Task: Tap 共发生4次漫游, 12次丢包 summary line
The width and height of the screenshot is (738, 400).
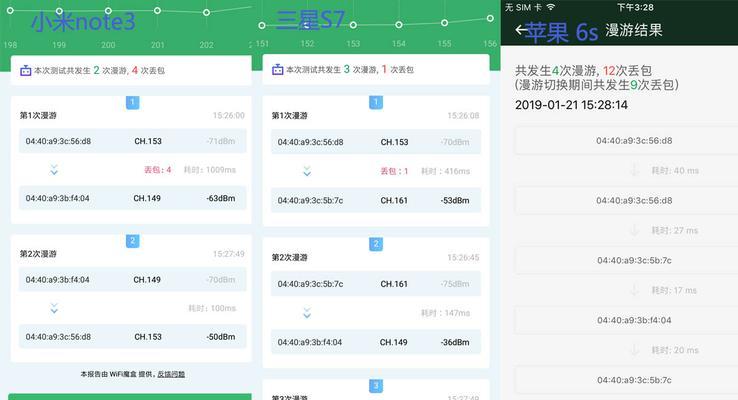Action: (583, 71)
